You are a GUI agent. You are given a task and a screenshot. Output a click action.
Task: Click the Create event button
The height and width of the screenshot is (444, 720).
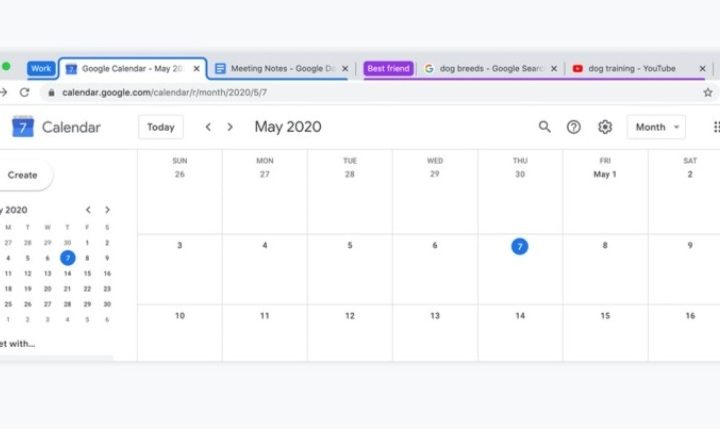23,175
